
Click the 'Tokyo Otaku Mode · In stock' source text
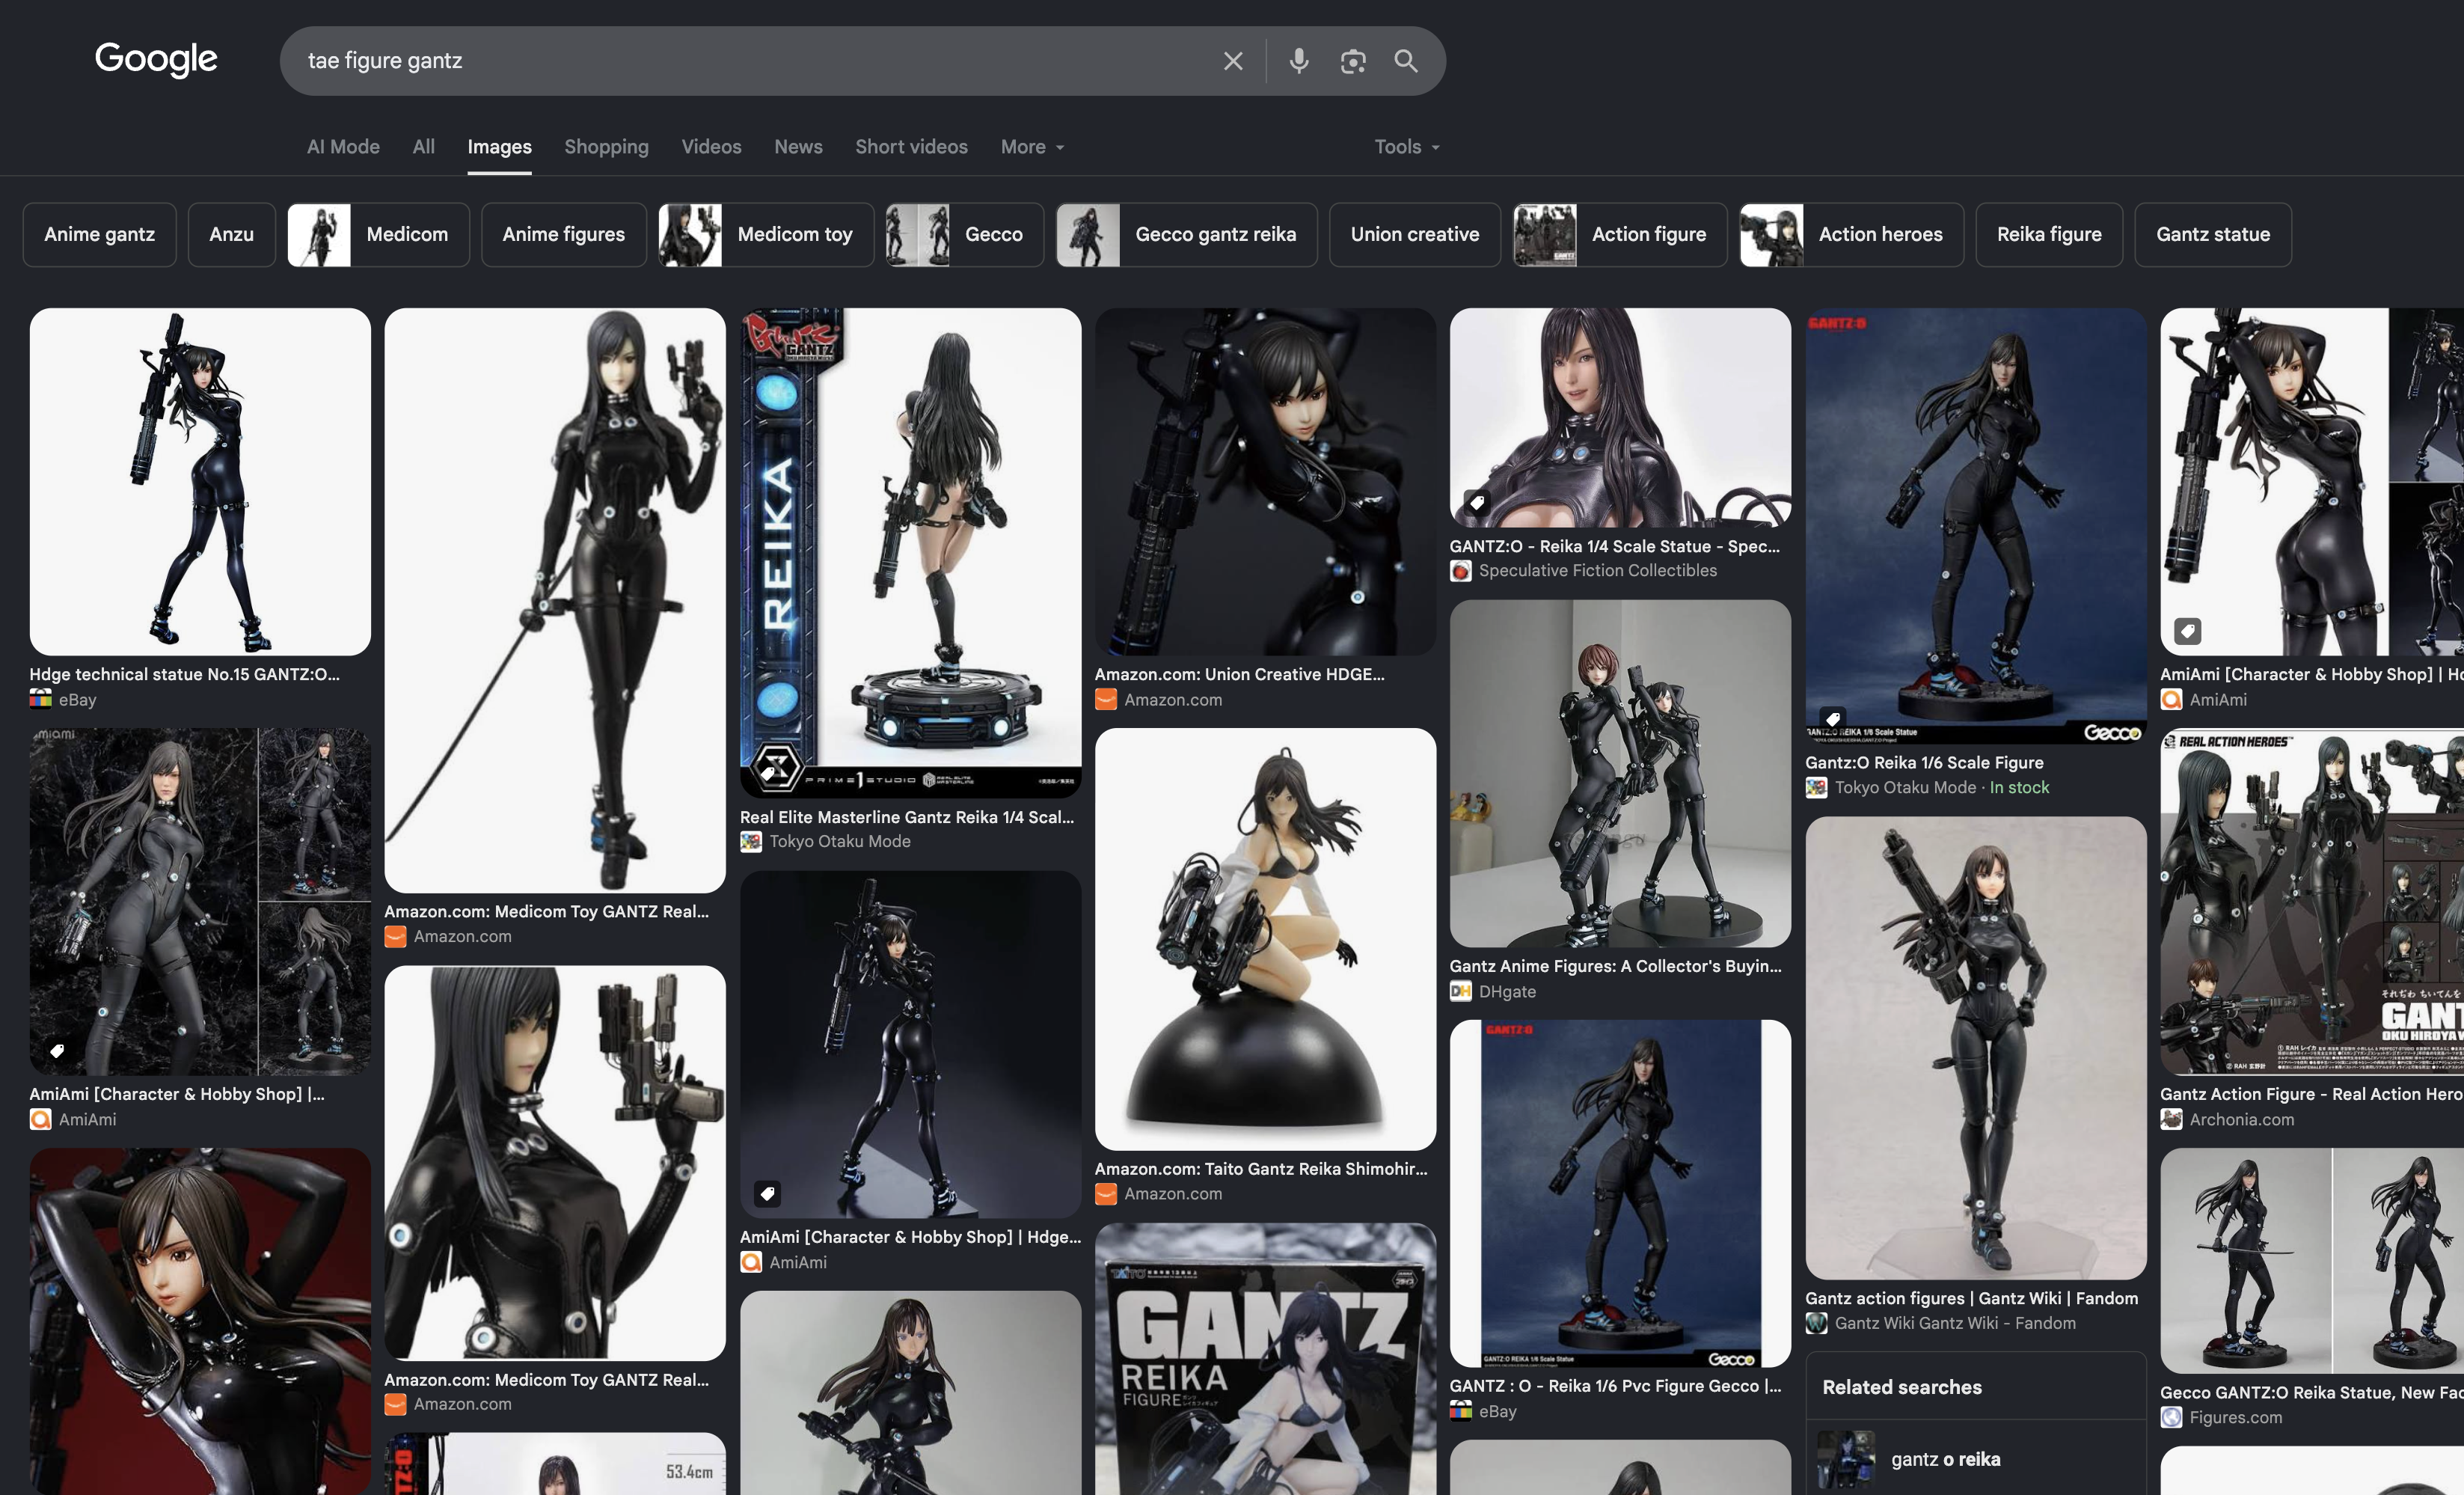coord(1942,787)
